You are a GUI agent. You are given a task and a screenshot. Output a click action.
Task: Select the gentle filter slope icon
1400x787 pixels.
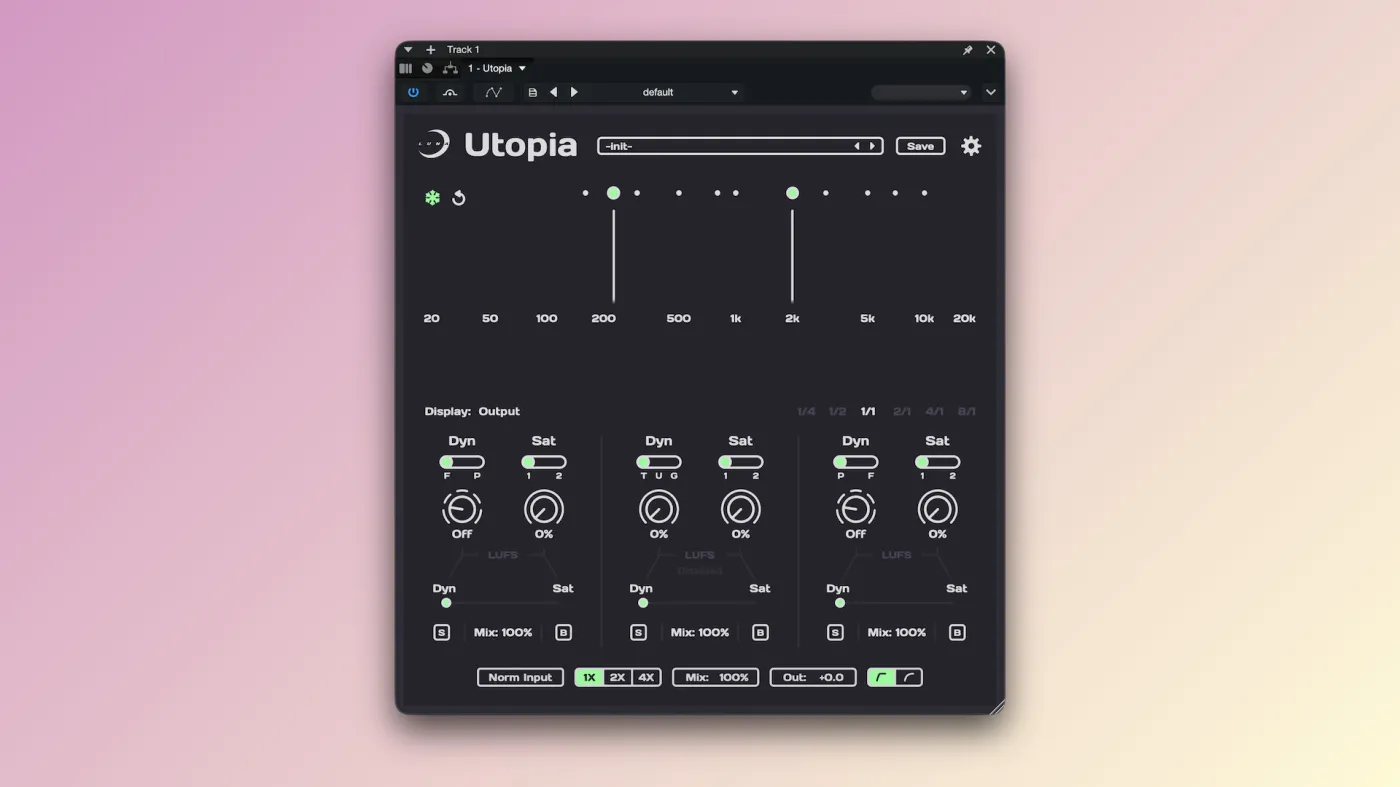pyautogui.click(x=909, y=677)
